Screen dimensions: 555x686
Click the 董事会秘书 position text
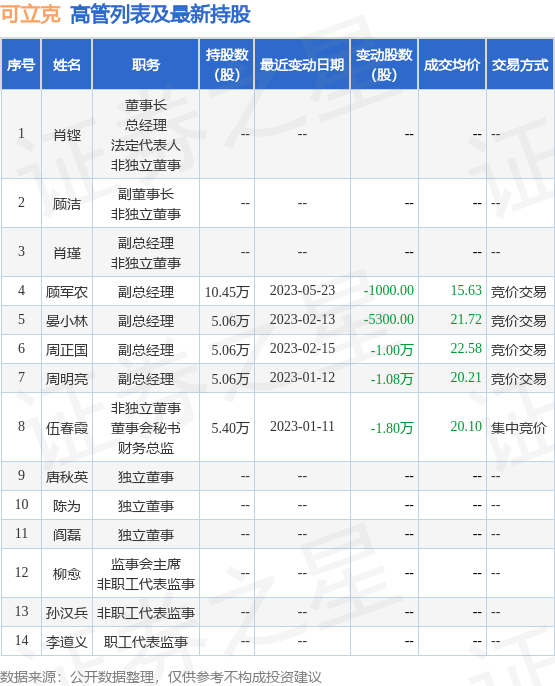click(146, 427)
